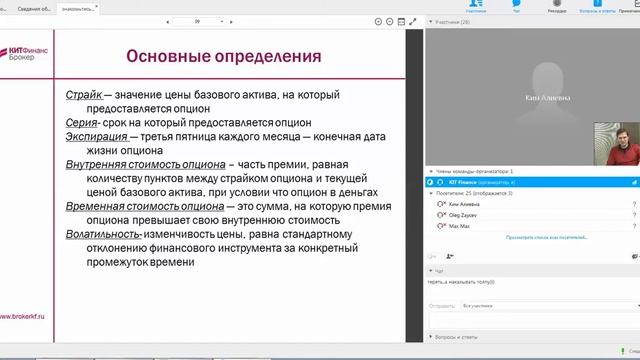Screen dimensions: 640x360
Task: Click the Рекордер (recorder) toolbar icon
Action: [x=557, y=6]
